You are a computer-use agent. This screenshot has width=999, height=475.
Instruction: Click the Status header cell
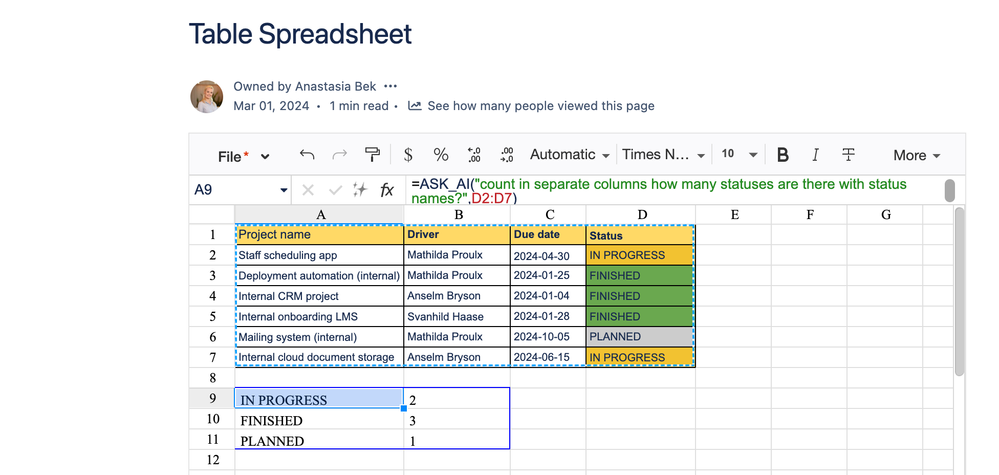click(640, 234)
